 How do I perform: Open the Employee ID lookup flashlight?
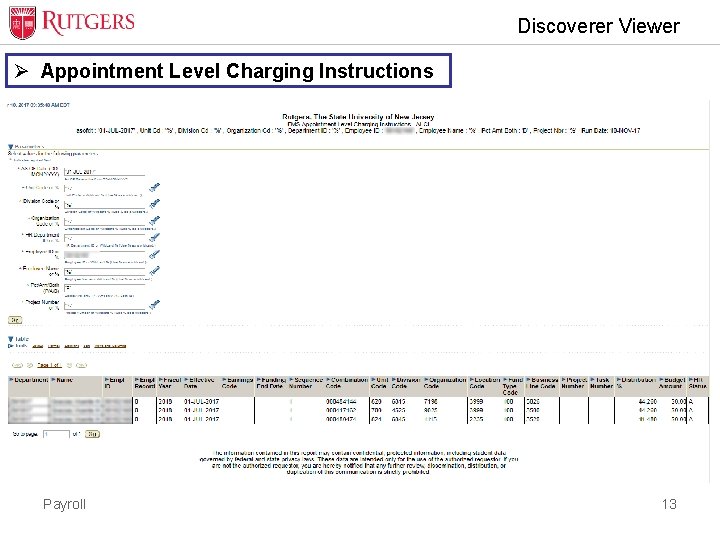pos(154,254)
